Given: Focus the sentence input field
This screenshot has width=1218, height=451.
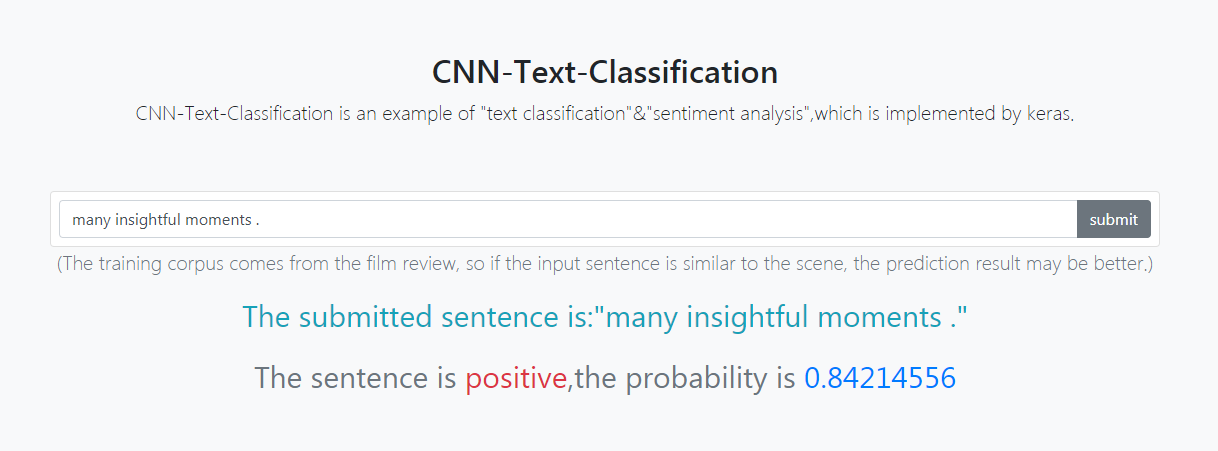Looking at the screenshot, I should pos(568,219).
